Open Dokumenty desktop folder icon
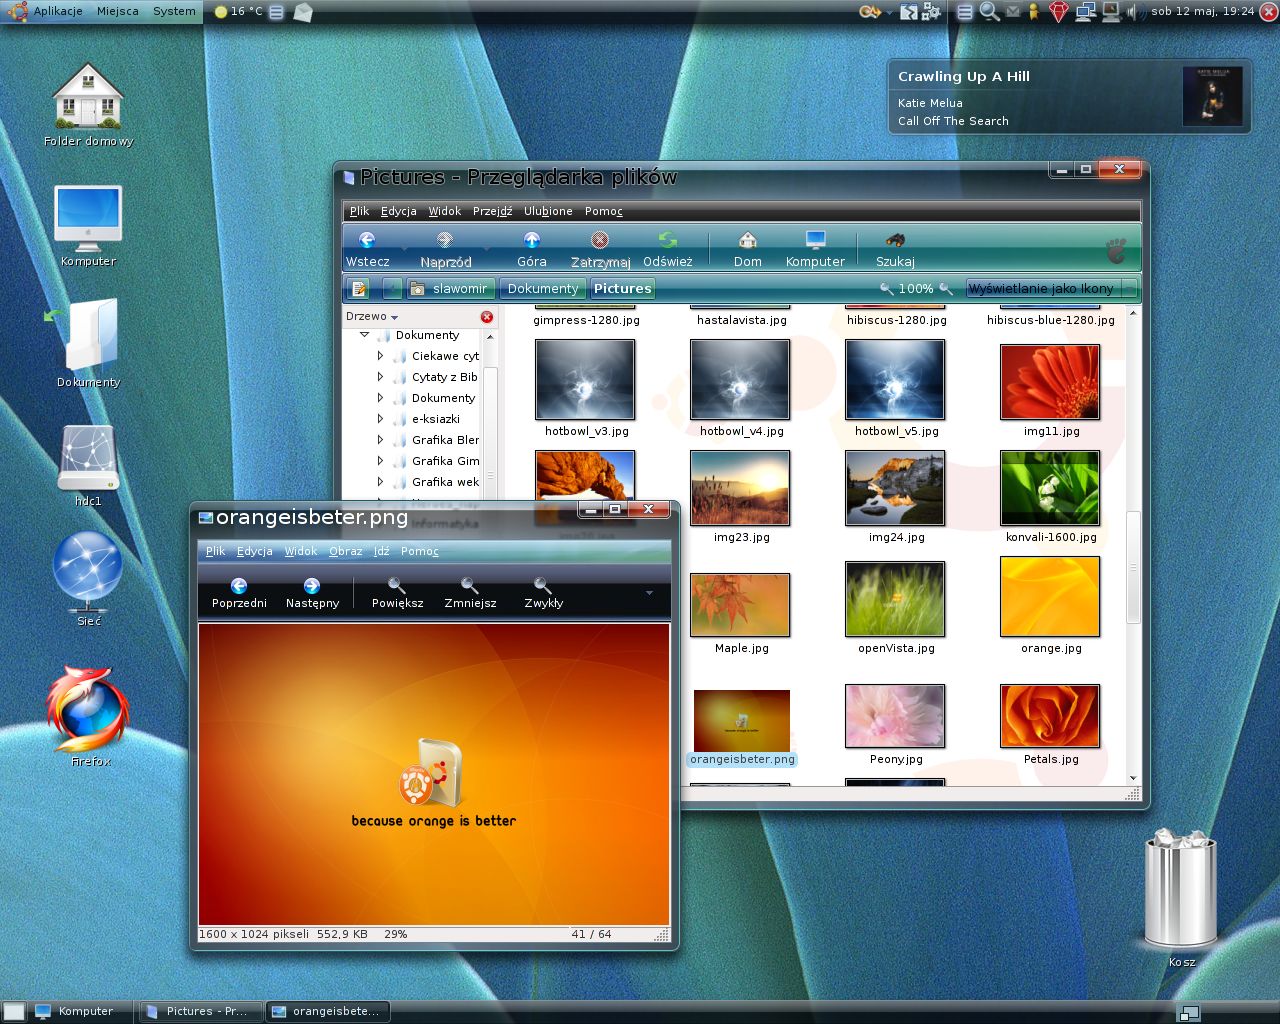 [x=88, y=336]
